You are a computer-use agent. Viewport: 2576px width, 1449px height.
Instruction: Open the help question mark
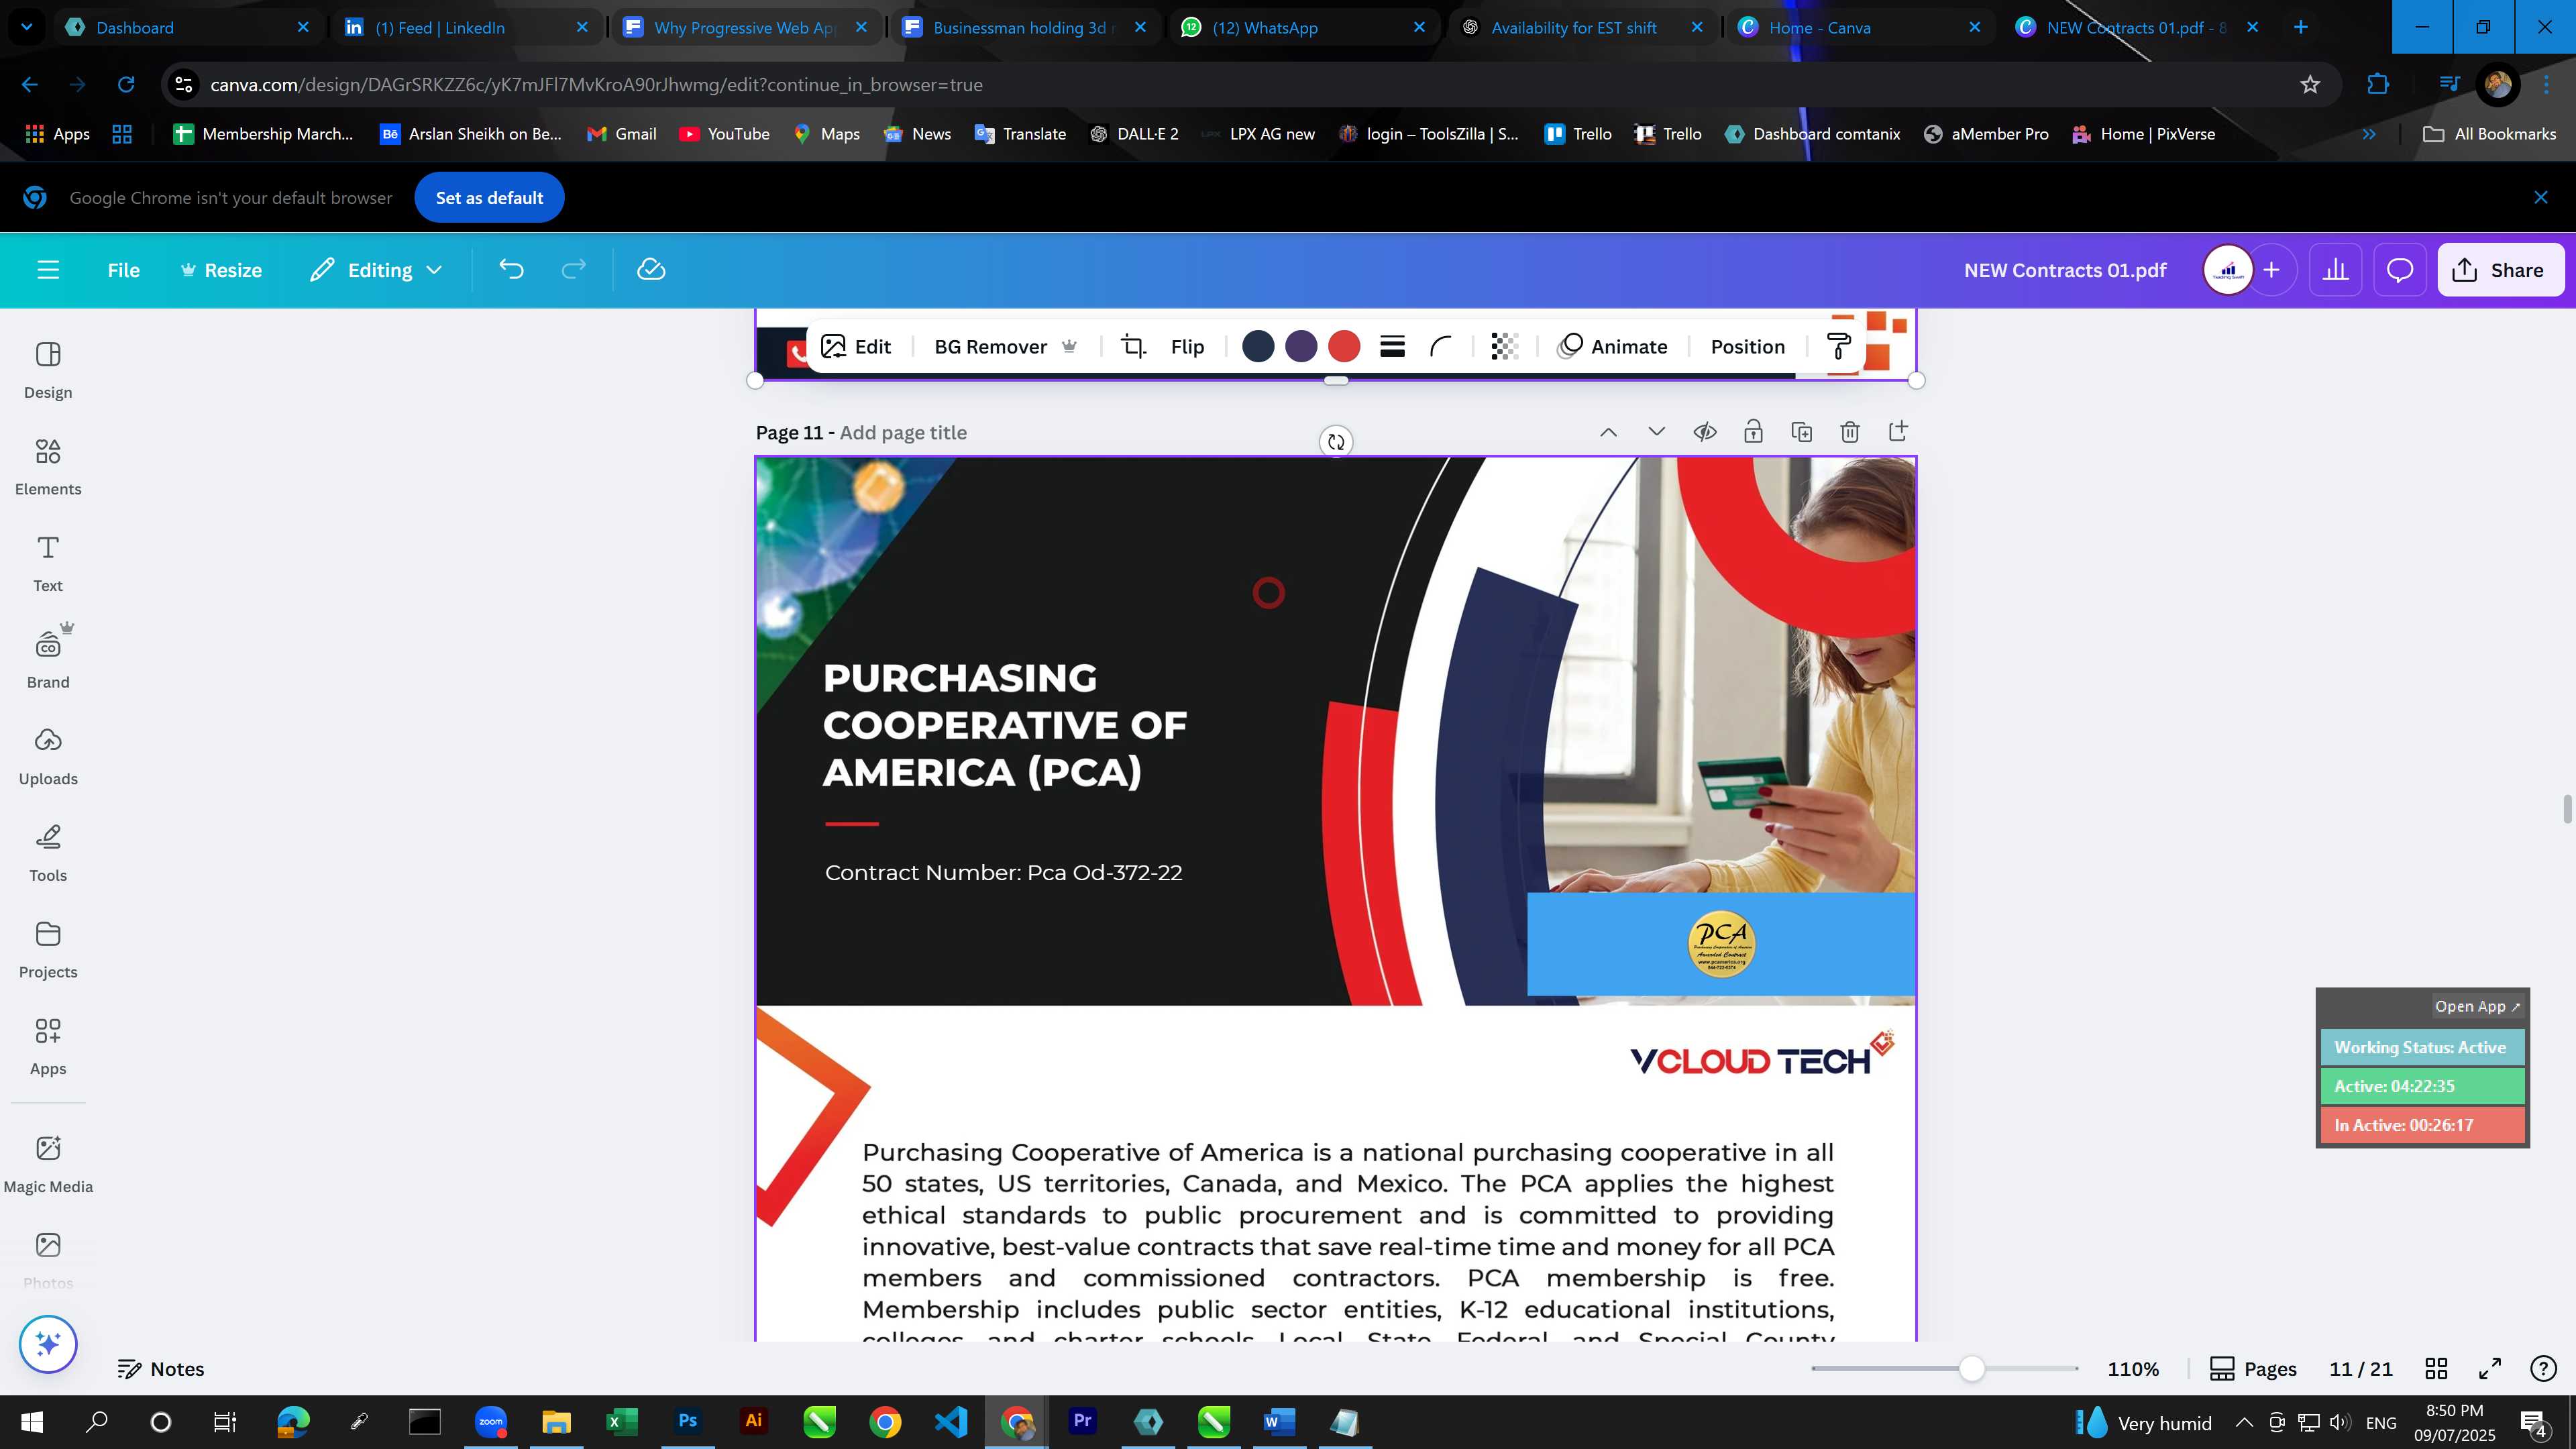(2542, 1369)
